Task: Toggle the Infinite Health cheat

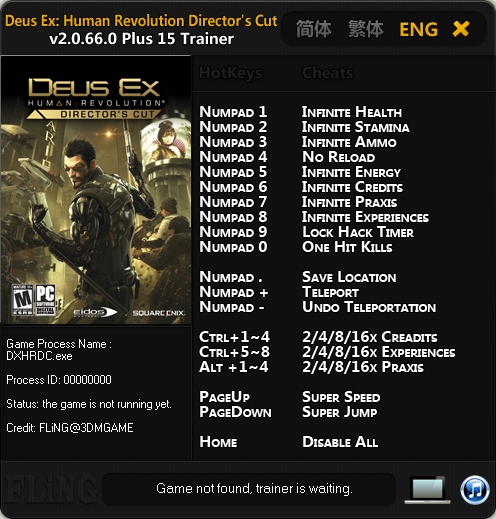Action: click(x=352, y=112)
